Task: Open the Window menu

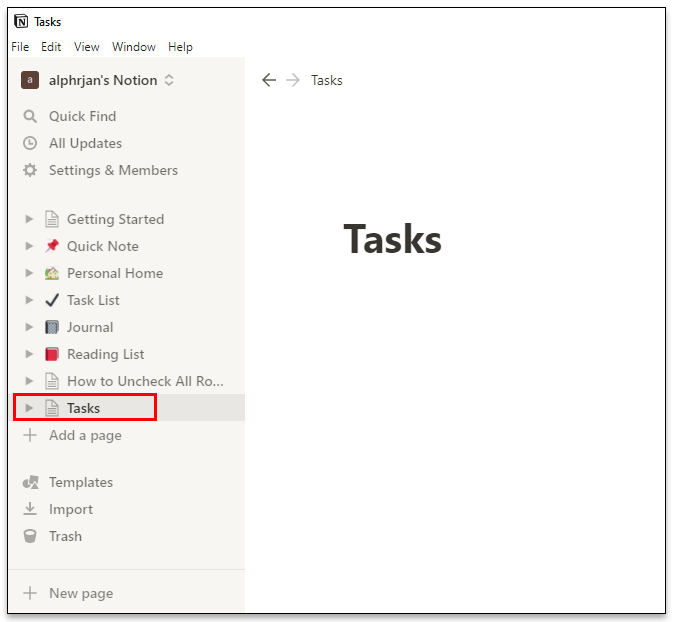Action: [x=134, y=46]
